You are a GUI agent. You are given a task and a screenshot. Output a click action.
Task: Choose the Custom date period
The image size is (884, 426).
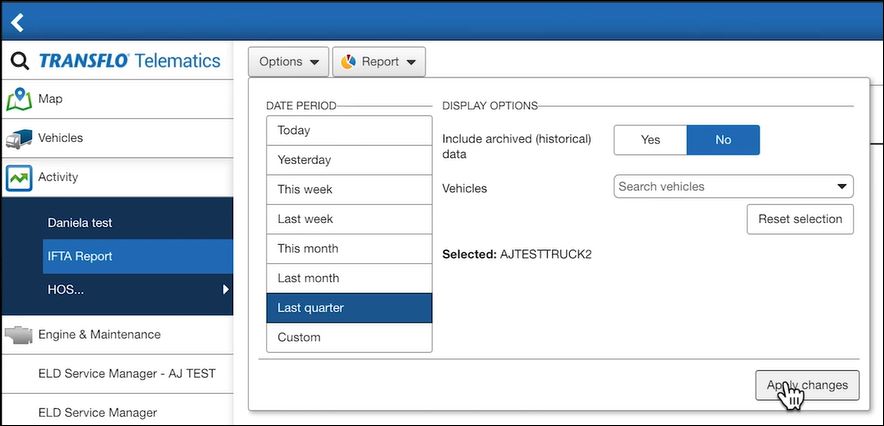[x=349, y=338]
